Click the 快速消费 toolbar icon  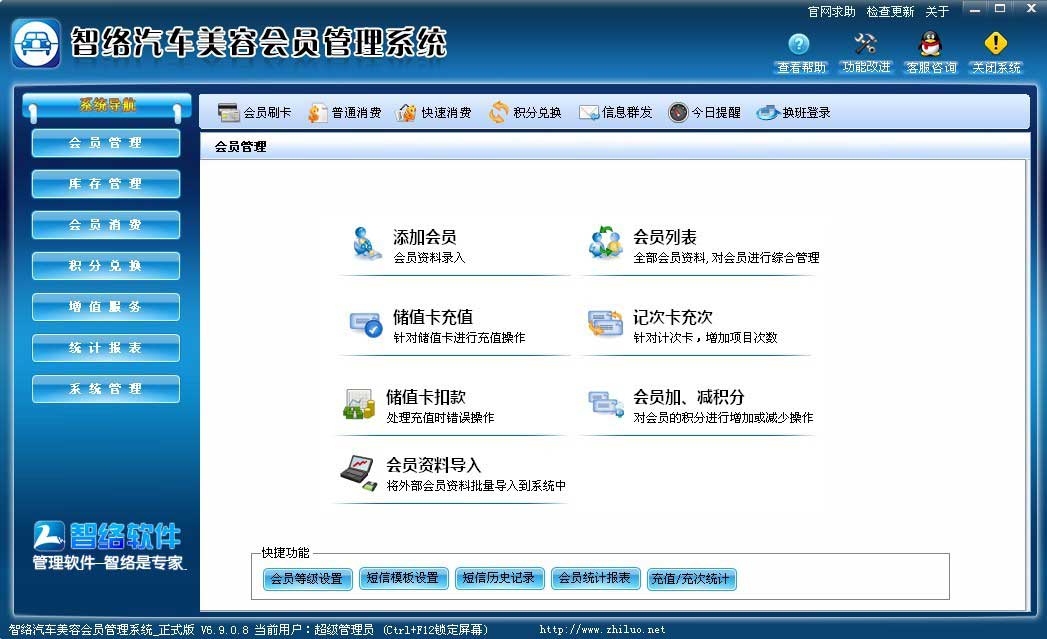[406, 113]
